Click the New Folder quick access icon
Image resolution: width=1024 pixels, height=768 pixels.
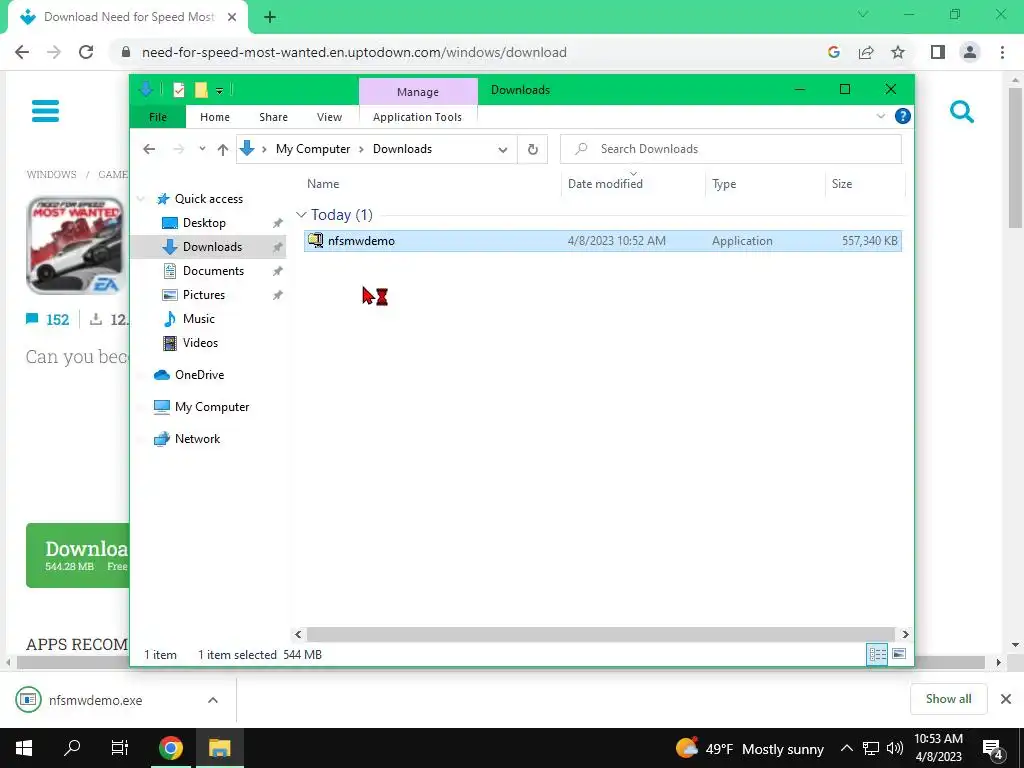coord(201,90)
